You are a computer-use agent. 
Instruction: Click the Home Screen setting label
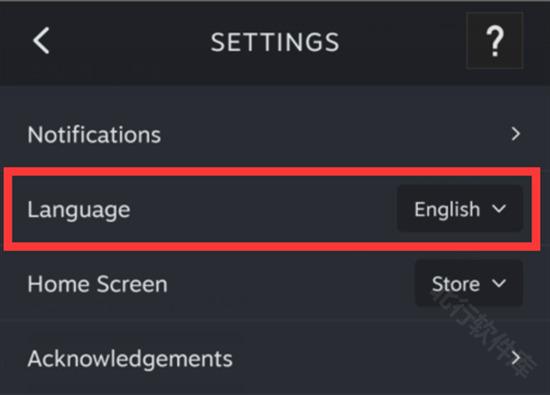coord(98,284)
